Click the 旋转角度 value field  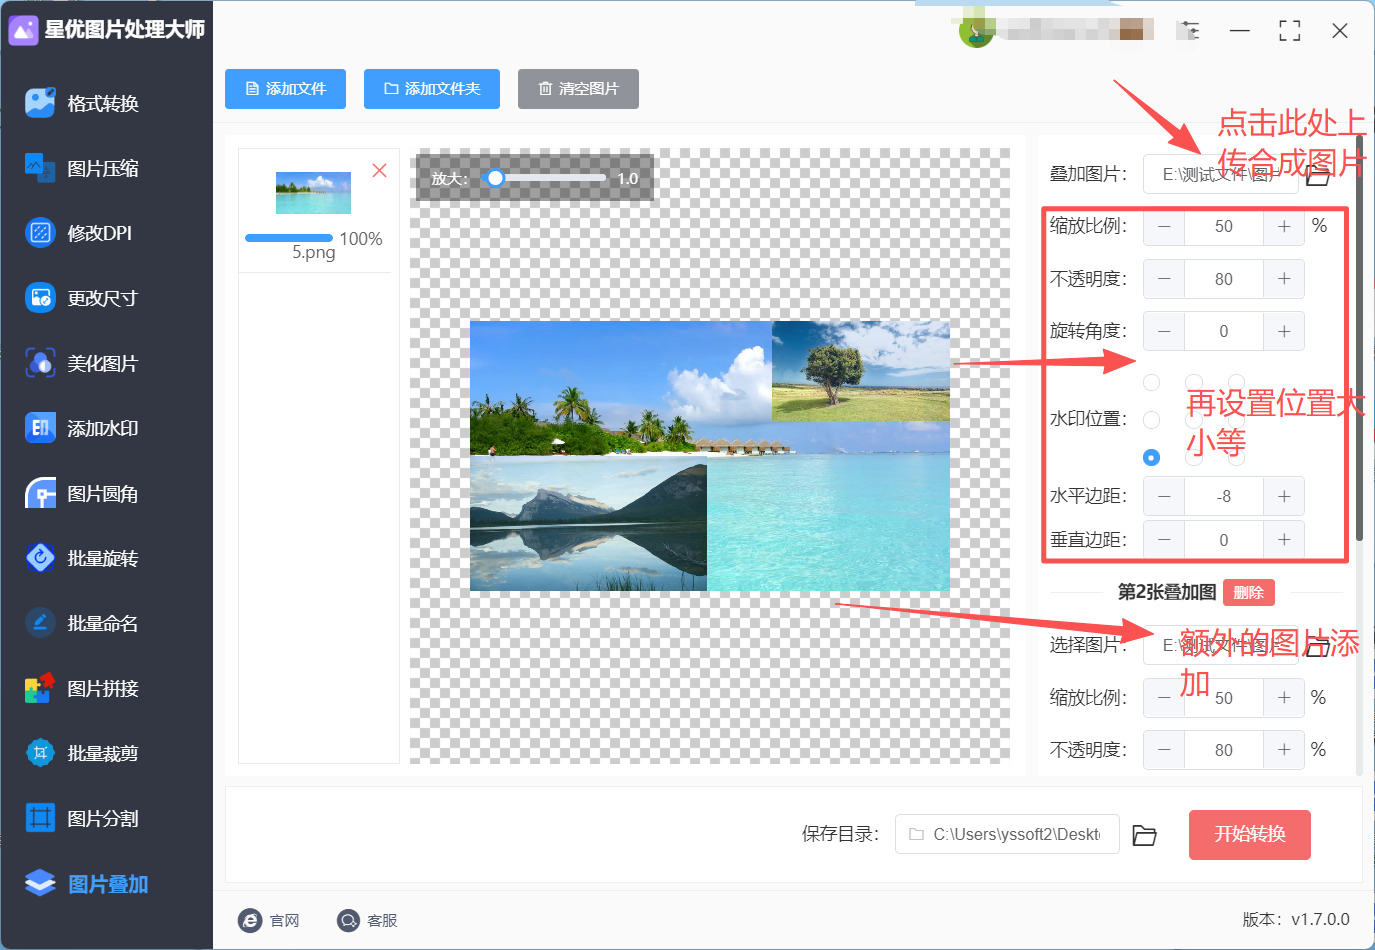1224,331
